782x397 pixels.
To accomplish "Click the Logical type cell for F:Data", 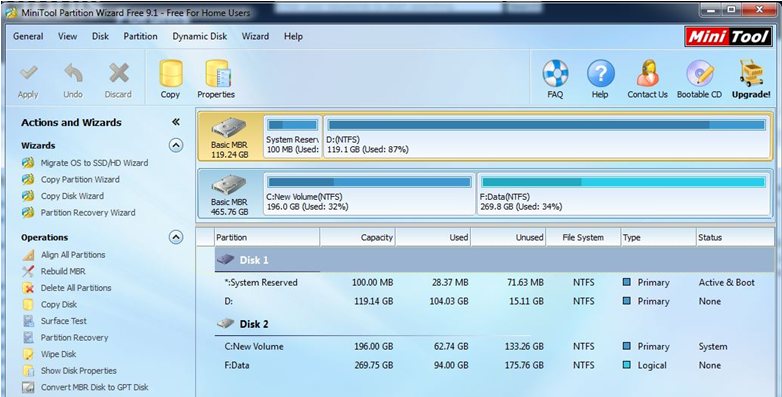I will 652,366.
